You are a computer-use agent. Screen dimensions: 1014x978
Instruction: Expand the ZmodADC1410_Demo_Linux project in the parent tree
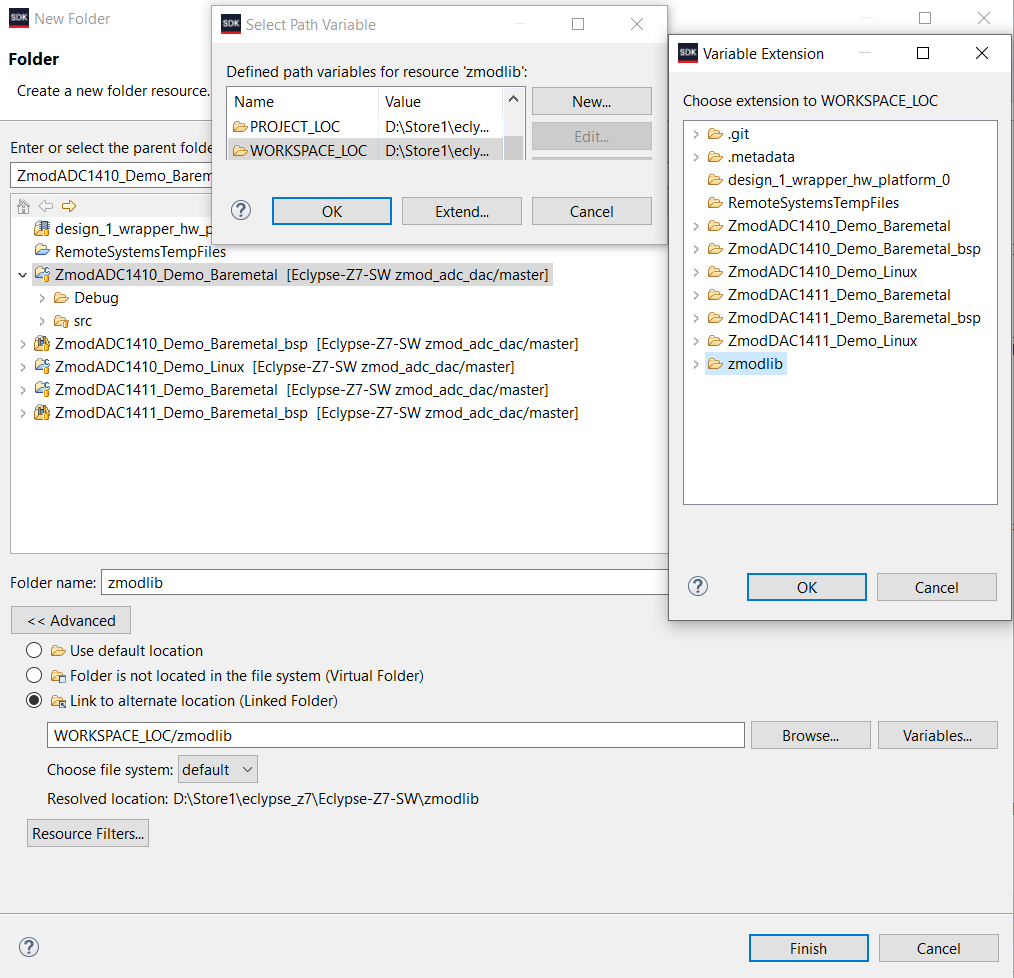click(x=23, y=367)
